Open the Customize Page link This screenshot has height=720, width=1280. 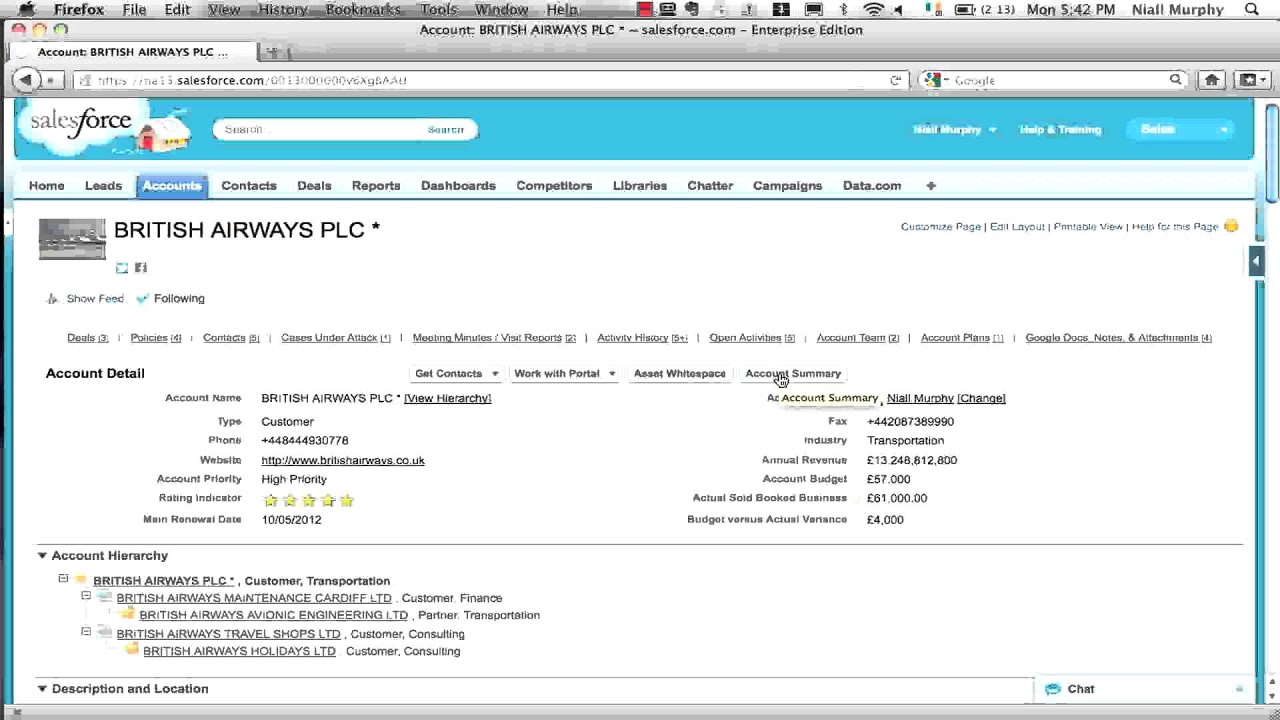[x=941, y=227]
